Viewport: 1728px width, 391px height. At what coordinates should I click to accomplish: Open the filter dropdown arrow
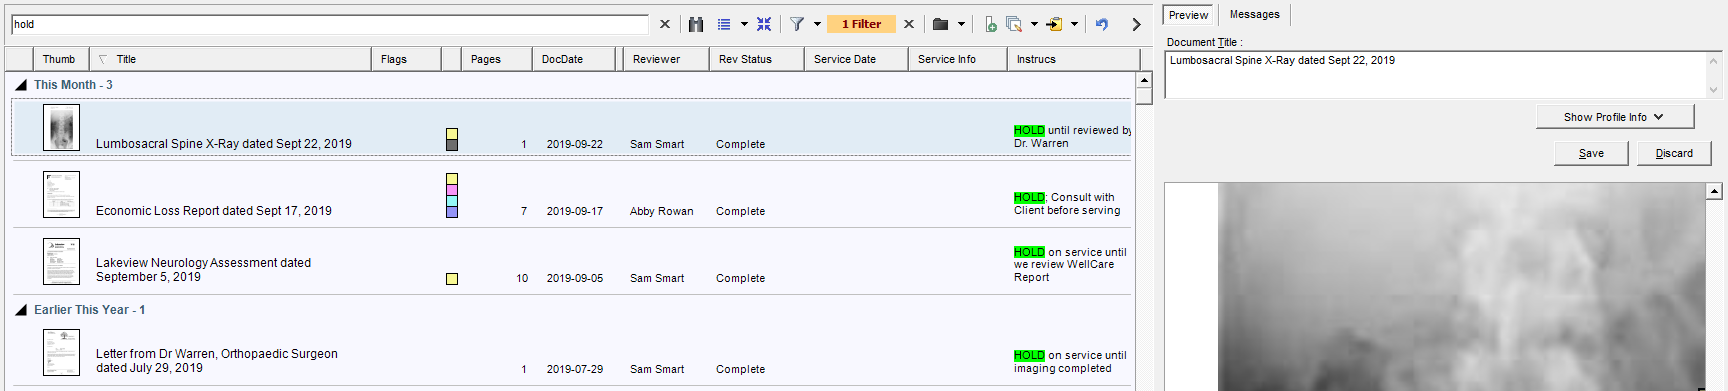[x=817, y=24]
